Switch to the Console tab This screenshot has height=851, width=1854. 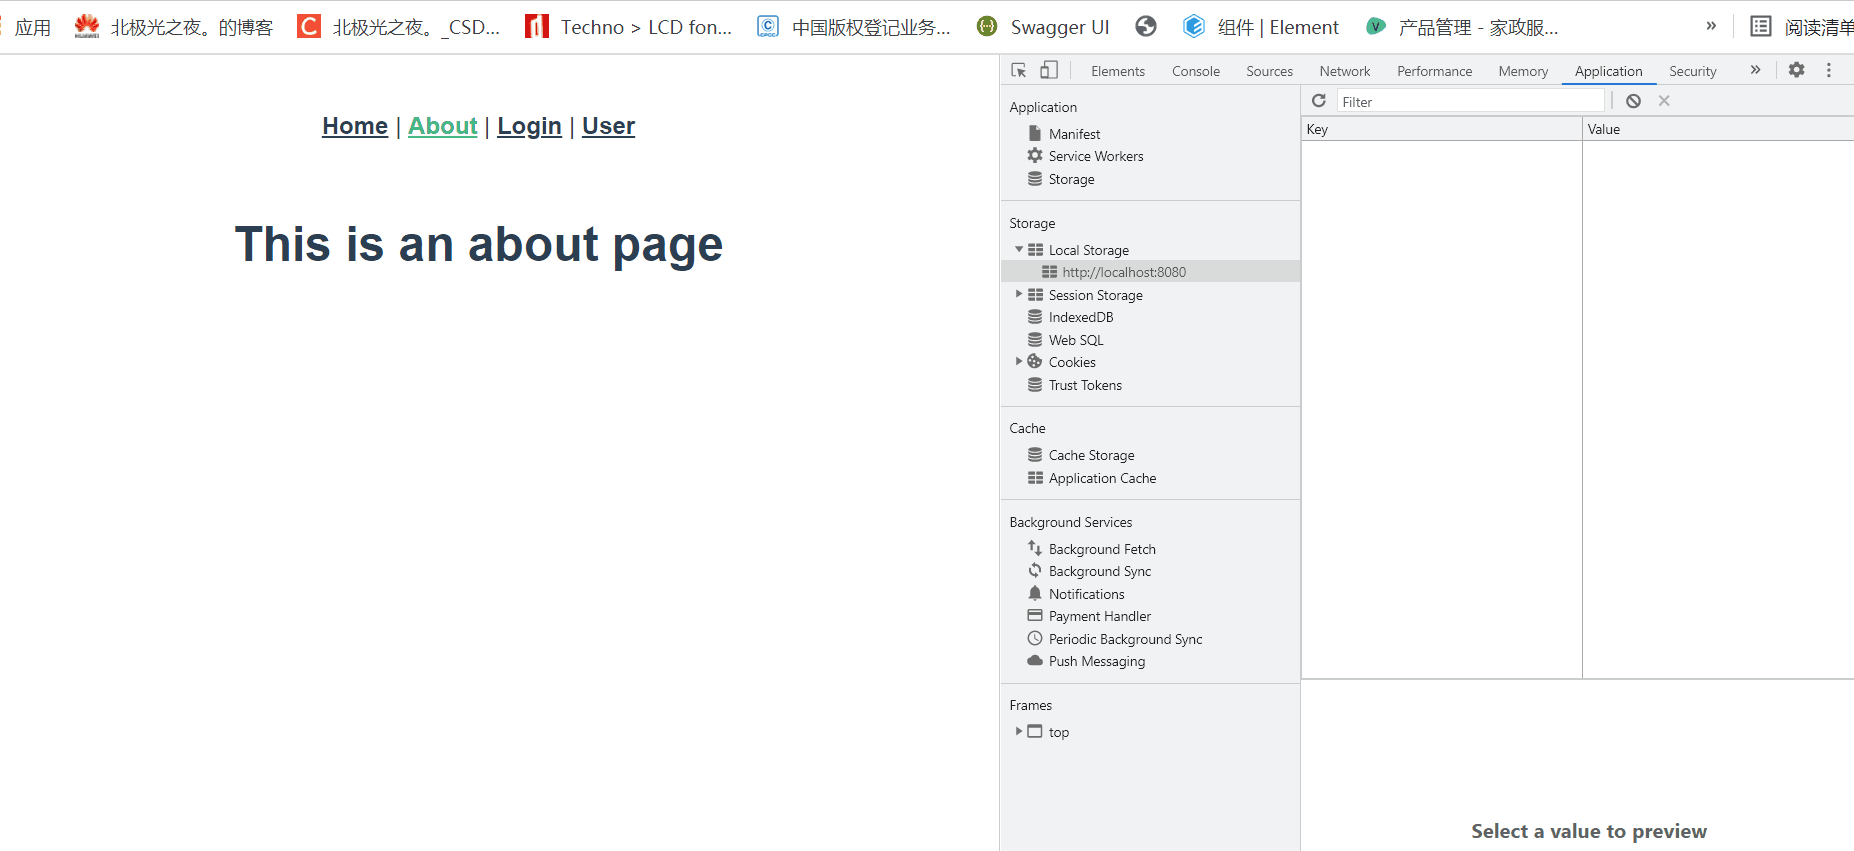pyautogui.click(x=1196, y=71)
